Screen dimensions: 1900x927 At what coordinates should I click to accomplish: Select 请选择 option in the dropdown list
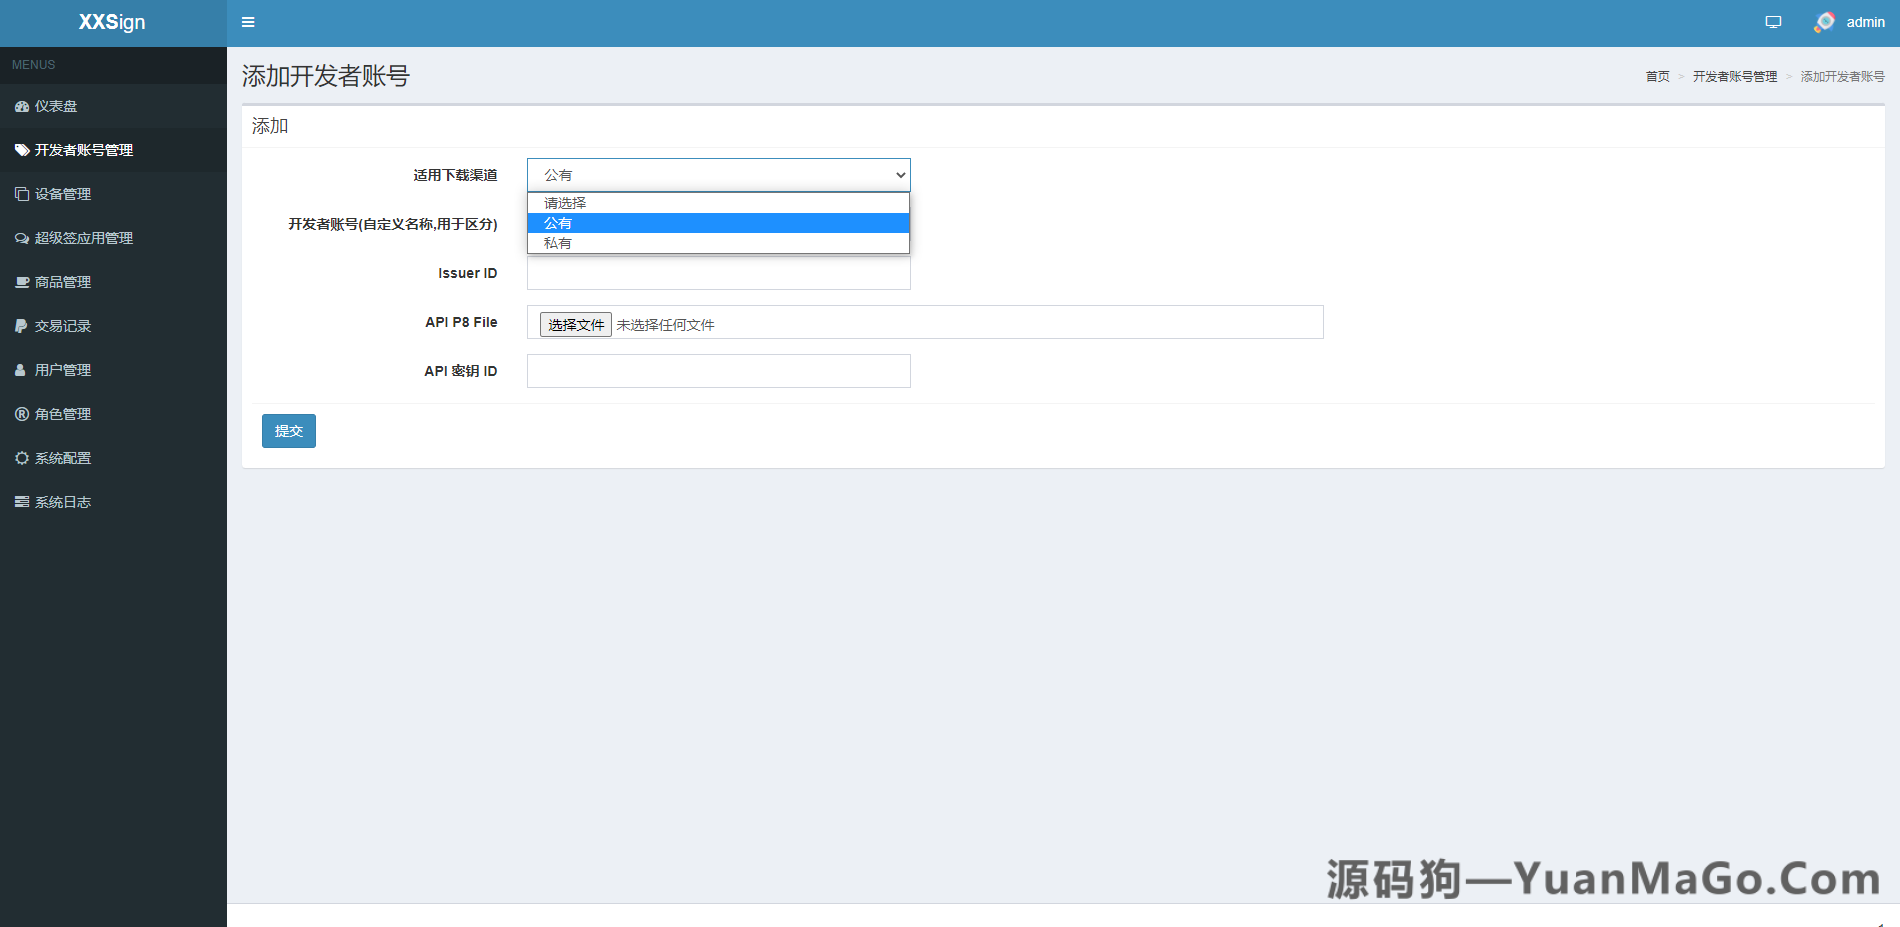[718, 203]
